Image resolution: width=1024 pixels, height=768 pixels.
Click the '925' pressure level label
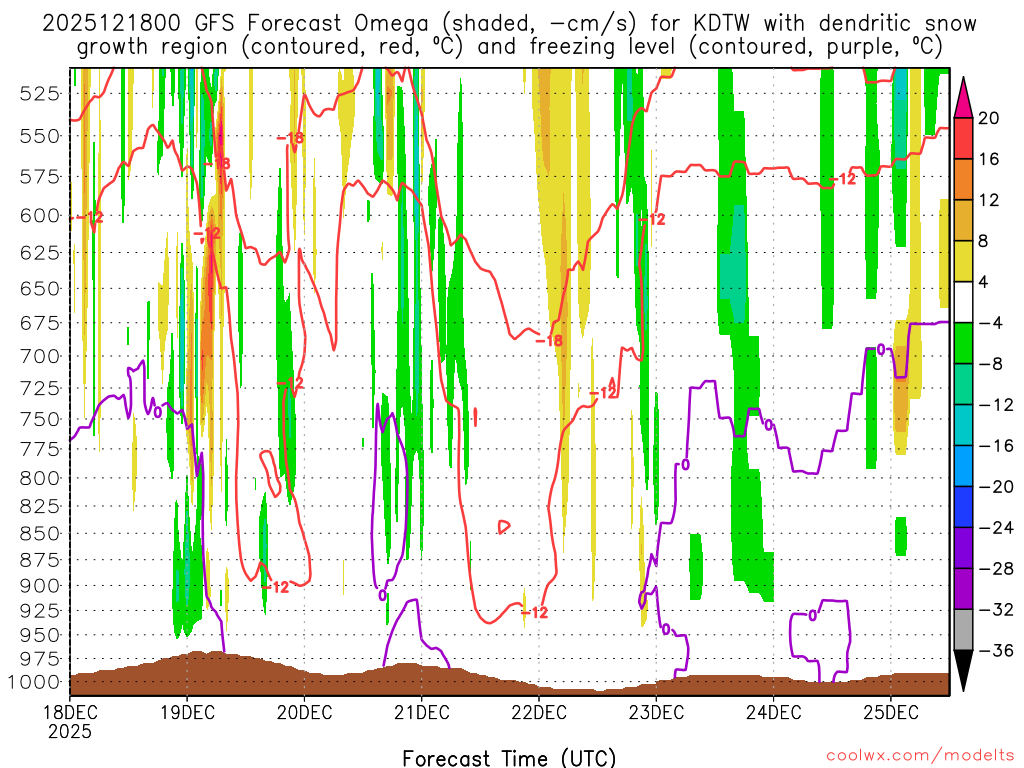[40, 611]
